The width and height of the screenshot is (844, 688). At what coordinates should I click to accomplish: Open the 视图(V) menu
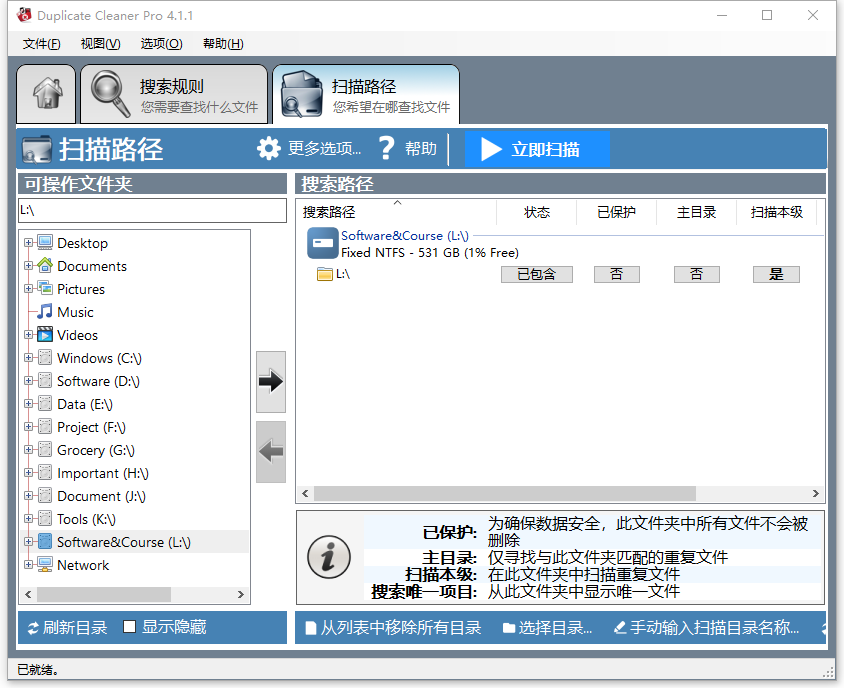tap(100, 44)
